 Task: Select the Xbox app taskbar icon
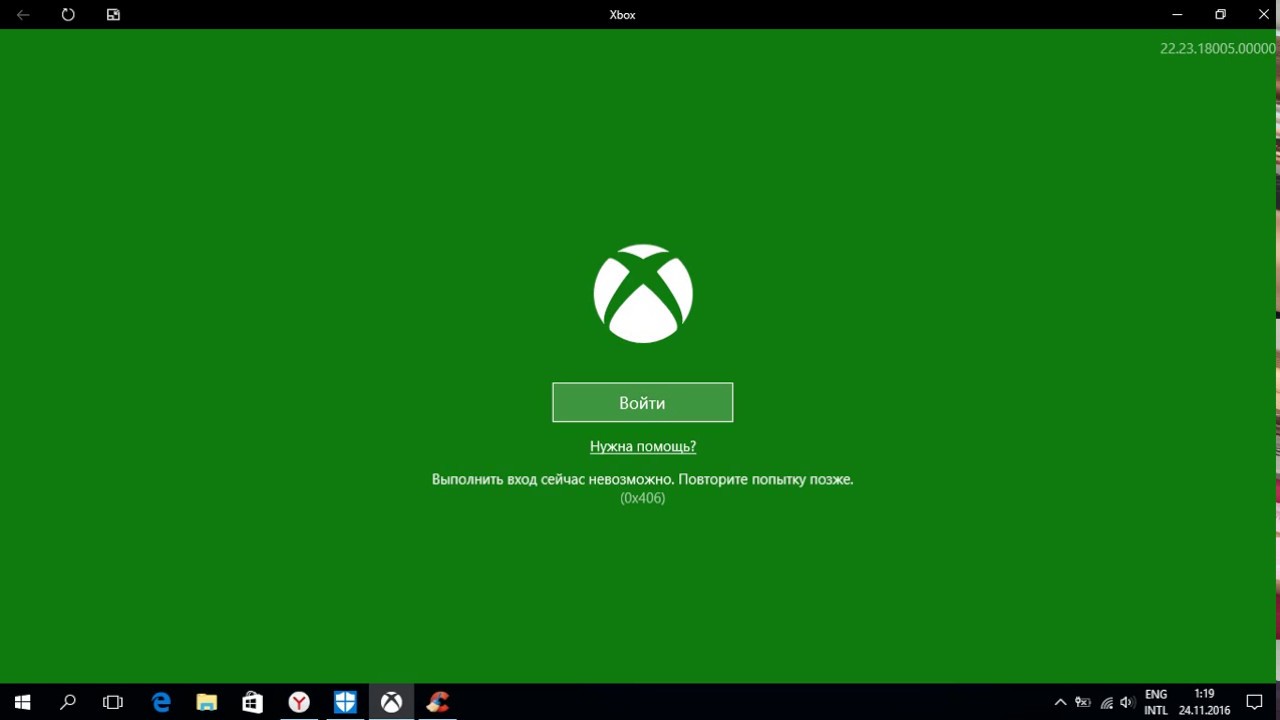[x=391, y=702]
